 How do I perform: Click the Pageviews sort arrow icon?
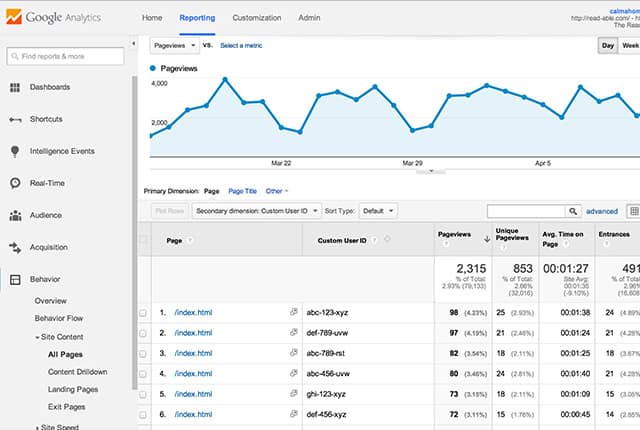487,239
